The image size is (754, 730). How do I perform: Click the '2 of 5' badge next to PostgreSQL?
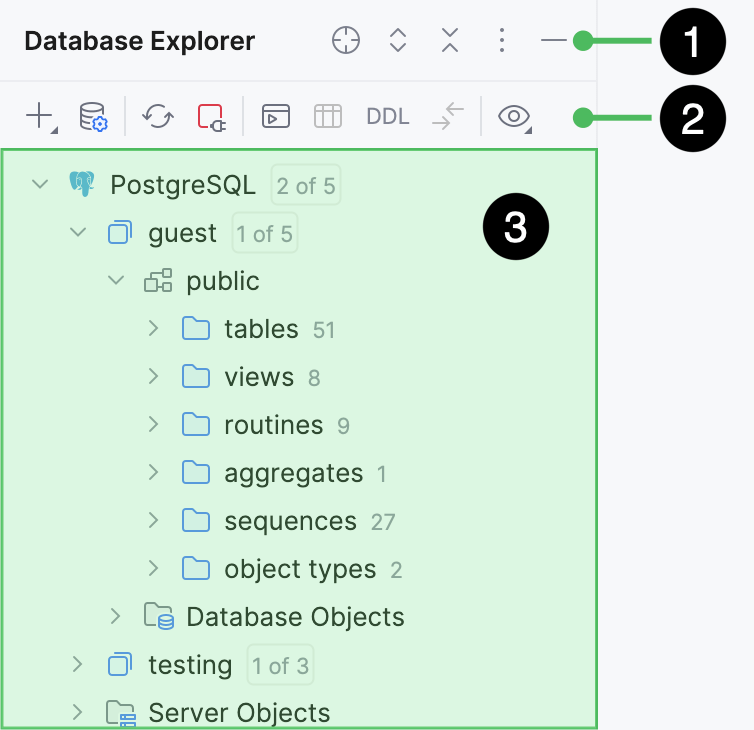pyautogui.click(x=305, y=185)
